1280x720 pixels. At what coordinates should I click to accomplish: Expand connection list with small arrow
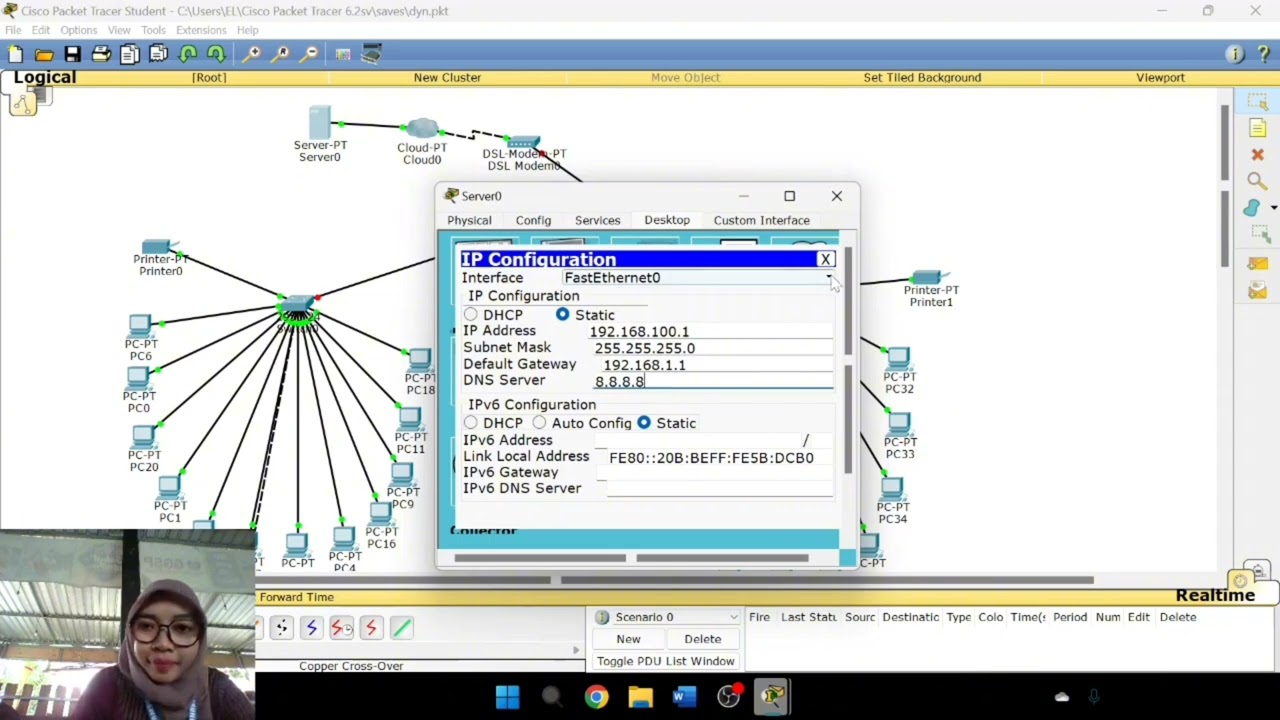(575, 650)
